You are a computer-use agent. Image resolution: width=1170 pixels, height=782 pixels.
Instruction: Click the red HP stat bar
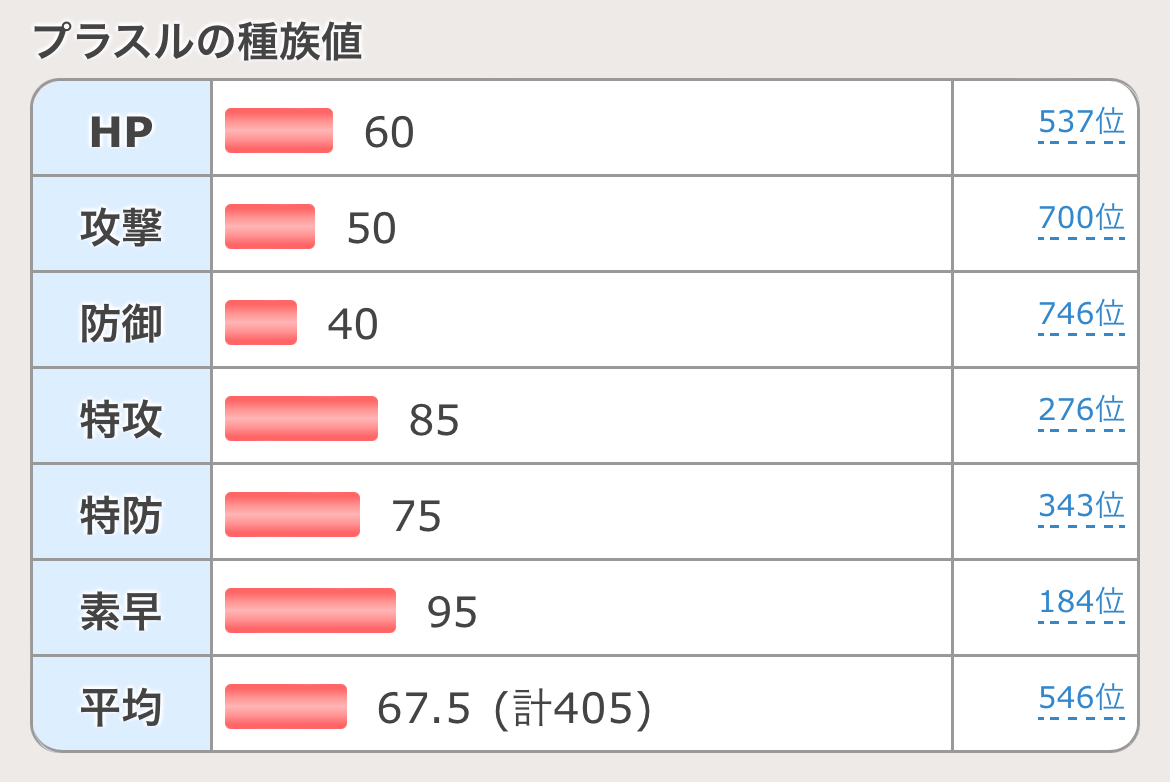(279, 131)
